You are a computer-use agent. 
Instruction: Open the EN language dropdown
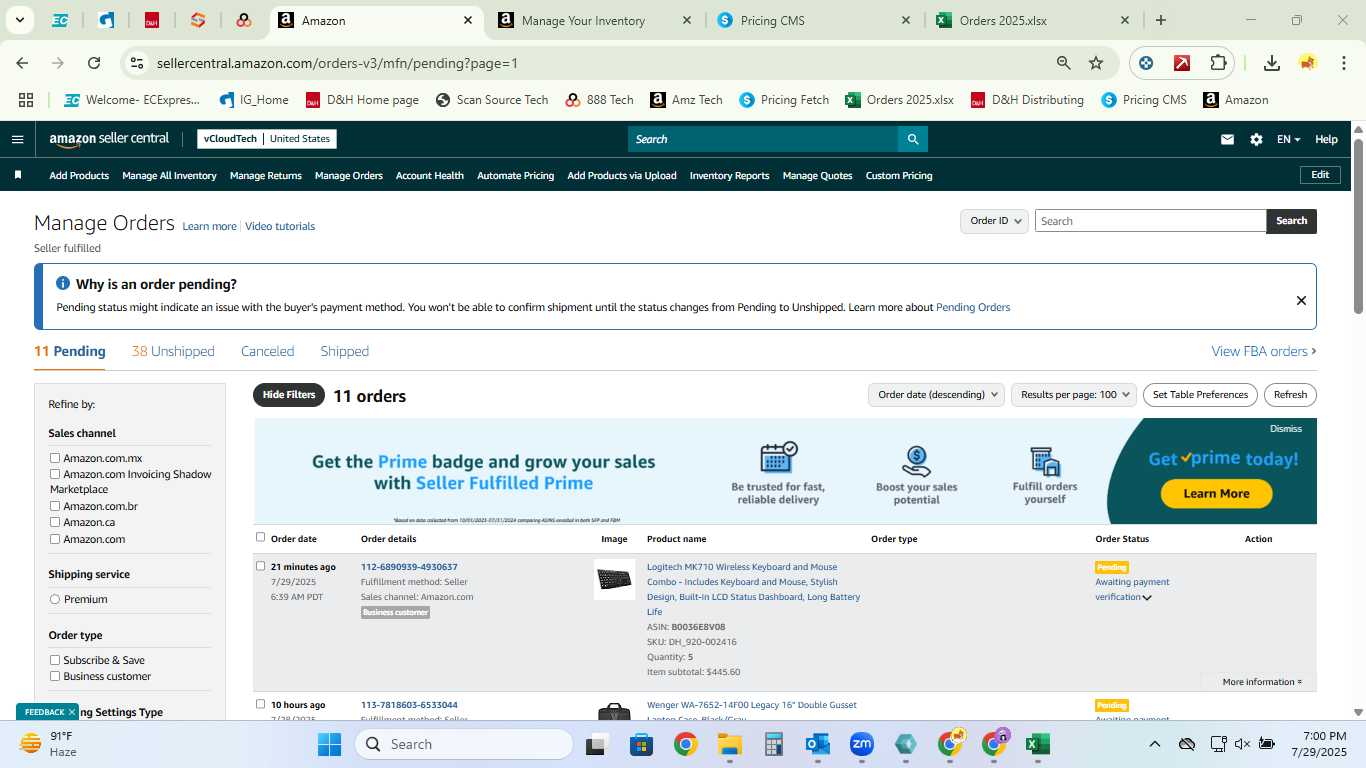[x=1288, y=139]
